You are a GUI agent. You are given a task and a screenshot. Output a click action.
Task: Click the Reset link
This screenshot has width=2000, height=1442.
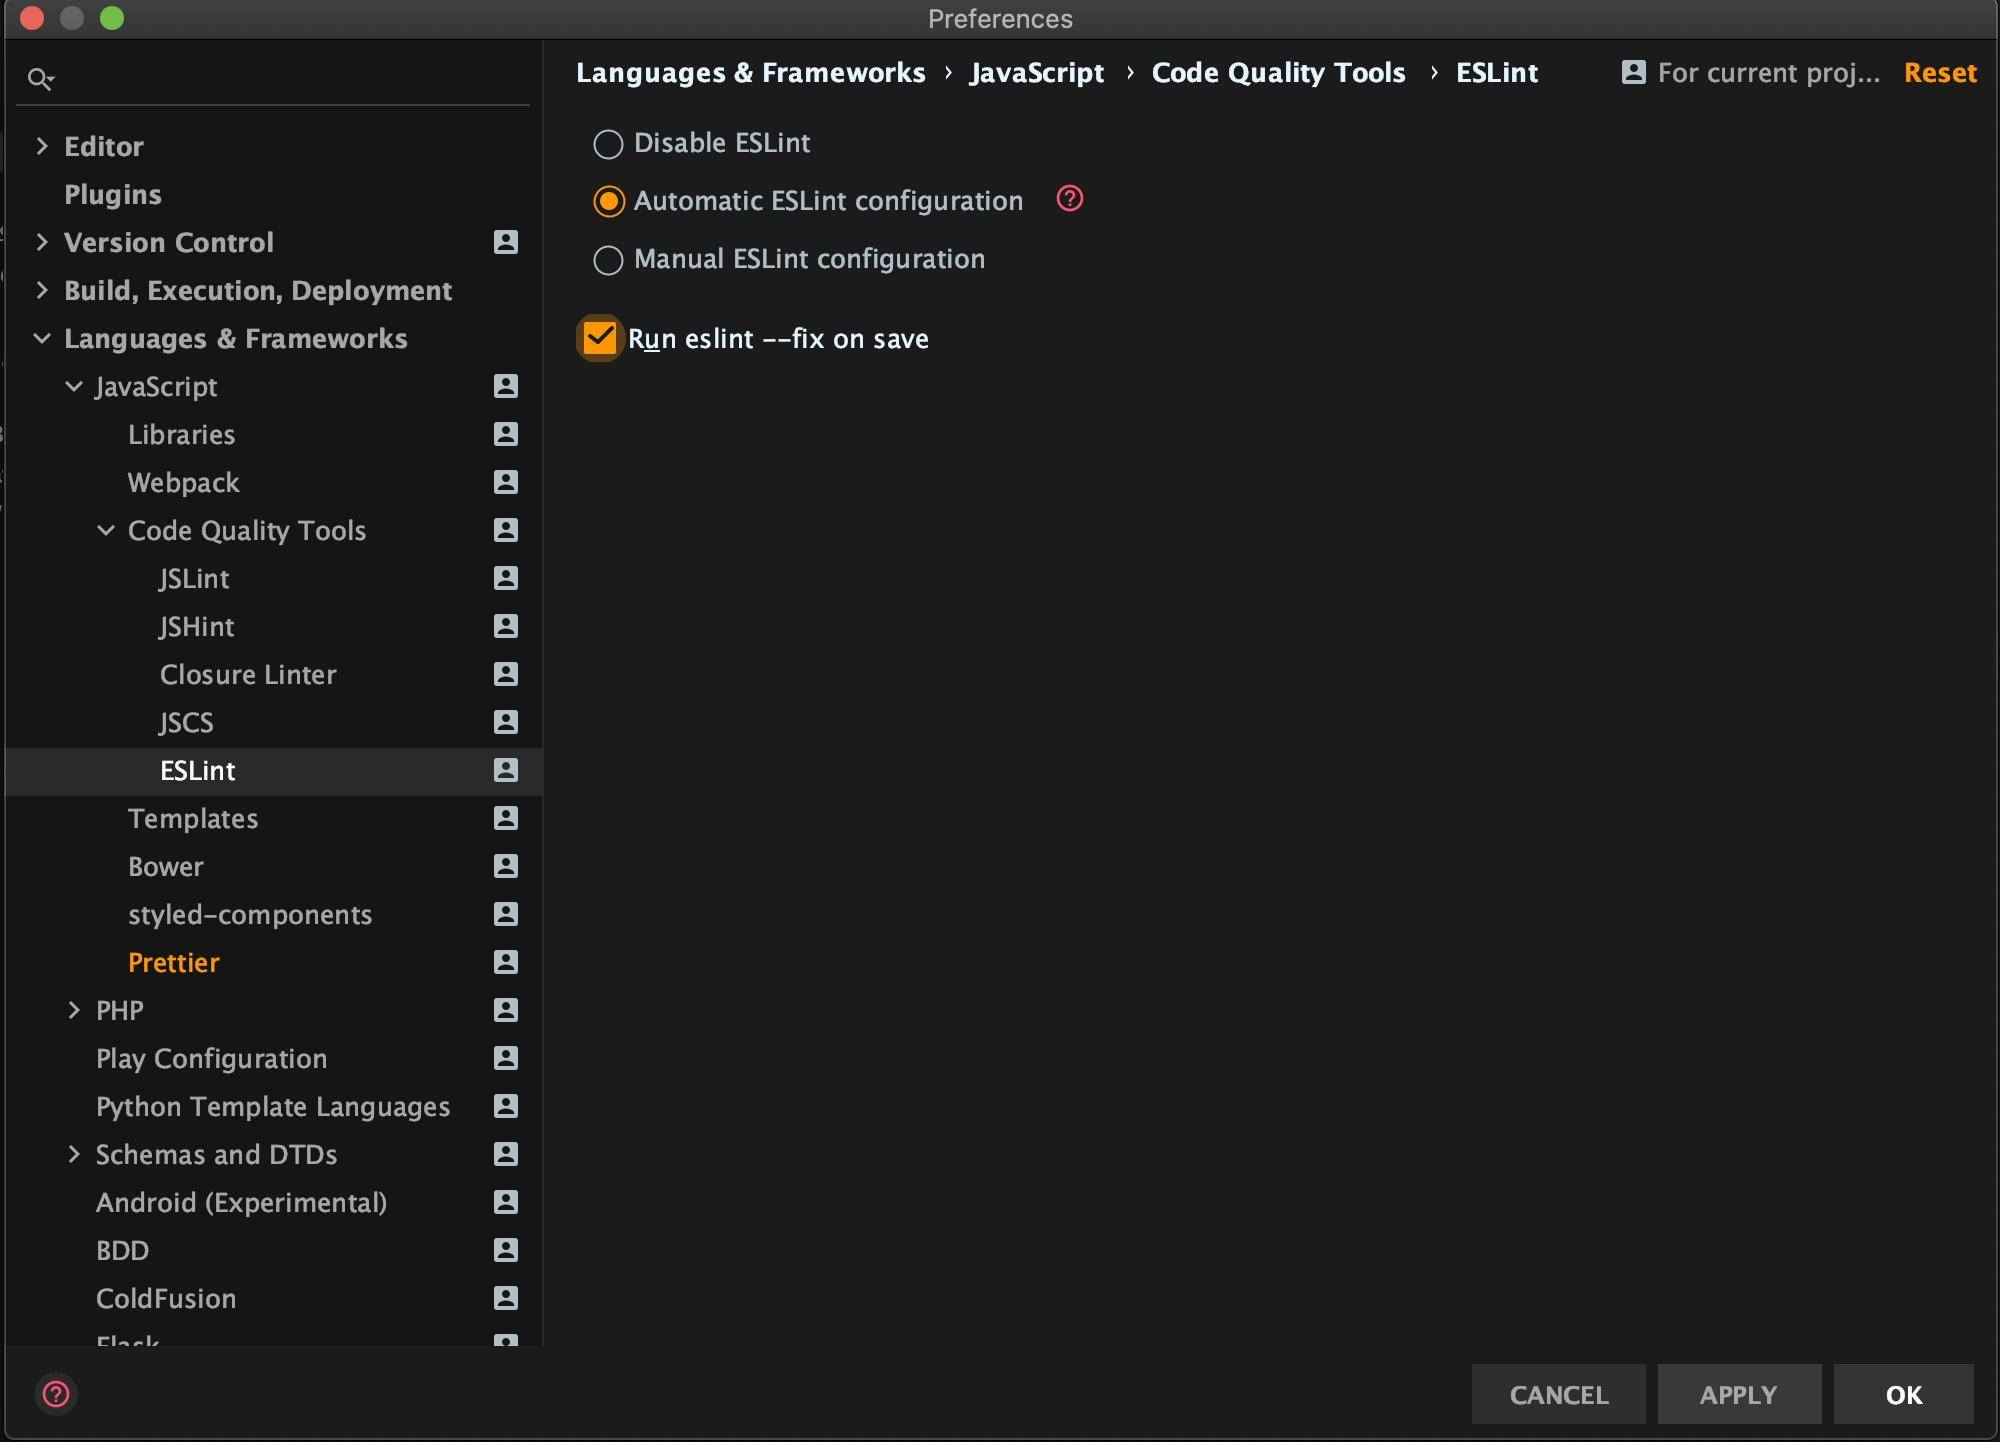click(1939, 72)
